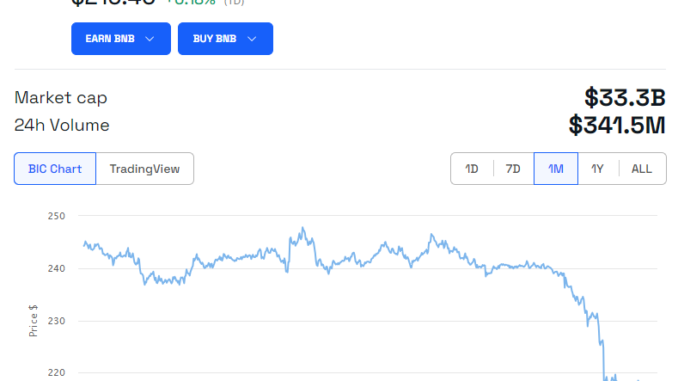The image size is (678, 381).
Task: Select the 1D time range
Action: tap(471, 169)
